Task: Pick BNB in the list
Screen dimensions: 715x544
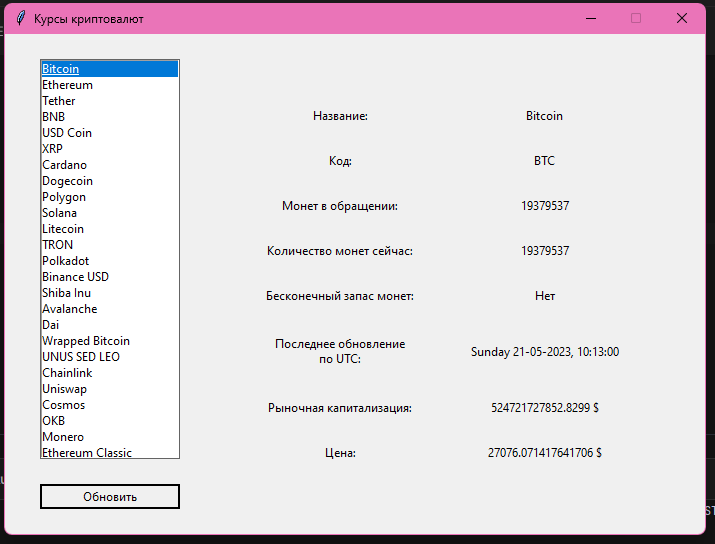Action: 110,117
